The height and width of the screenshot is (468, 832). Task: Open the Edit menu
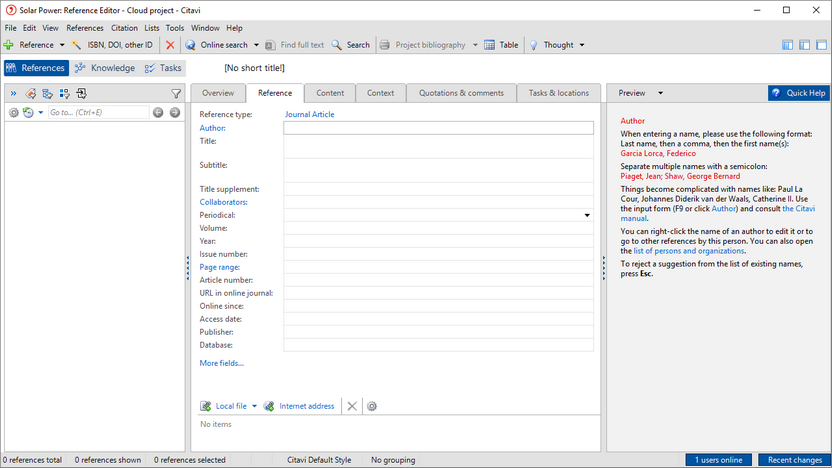[x=29, y=28]
